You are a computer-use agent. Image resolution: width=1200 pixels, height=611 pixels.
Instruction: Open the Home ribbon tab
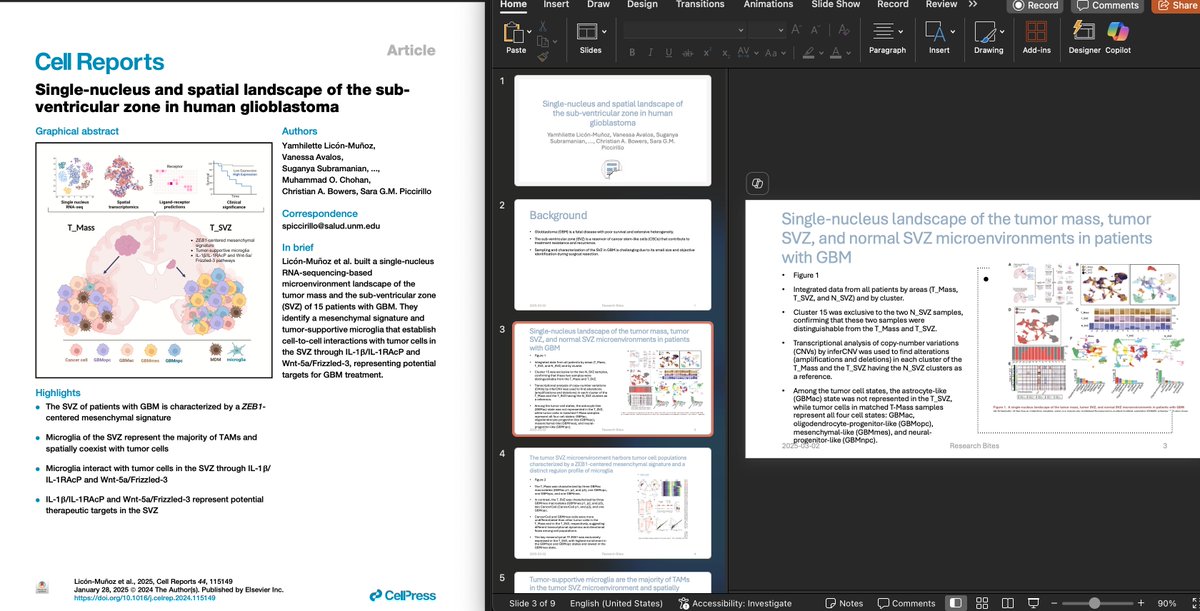(x=513, y=4)
